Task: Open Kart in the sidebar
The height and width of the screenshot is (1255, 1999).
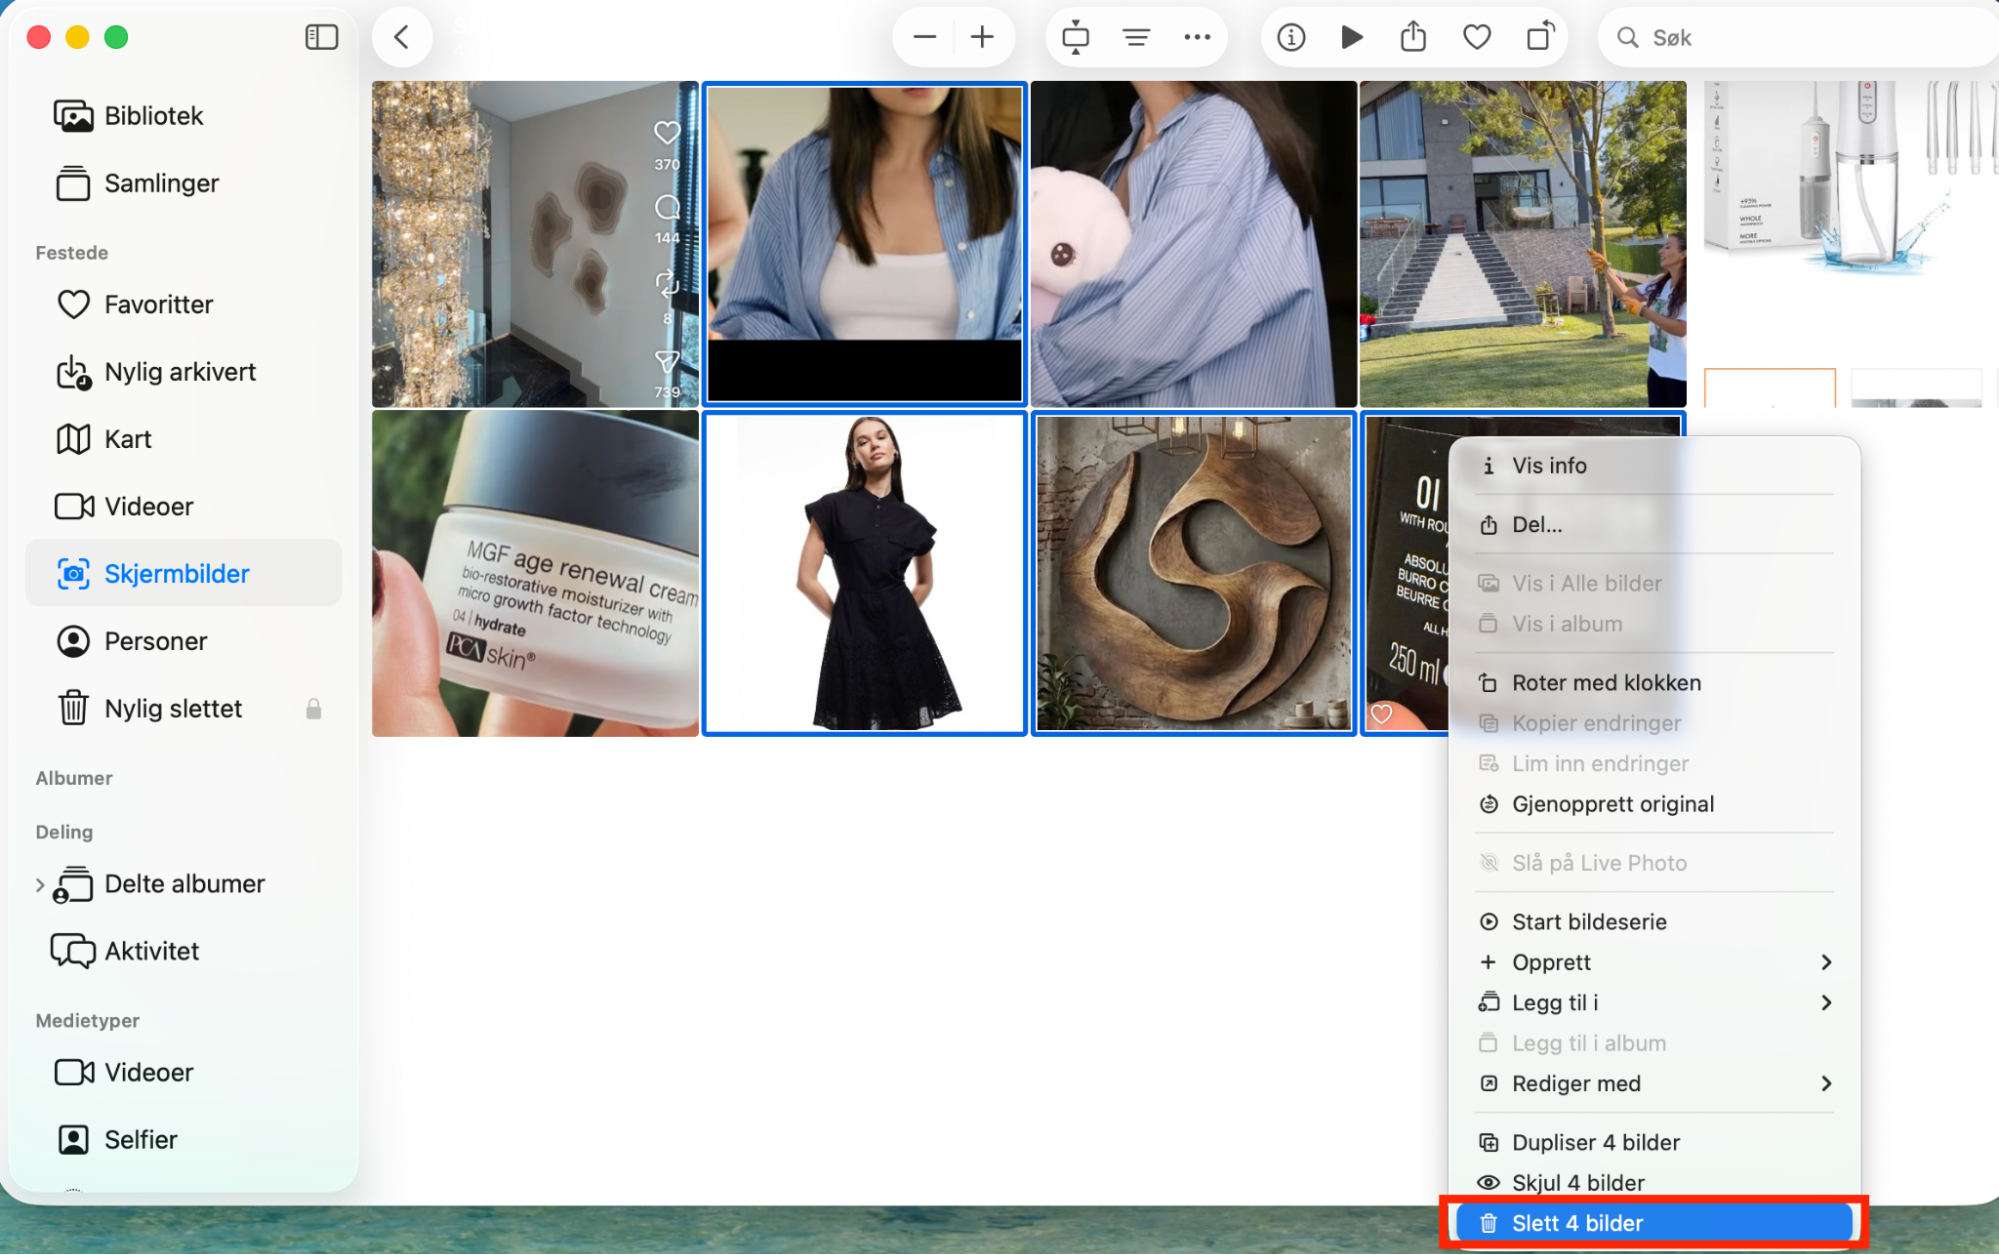Action: [x=183, y=439]
